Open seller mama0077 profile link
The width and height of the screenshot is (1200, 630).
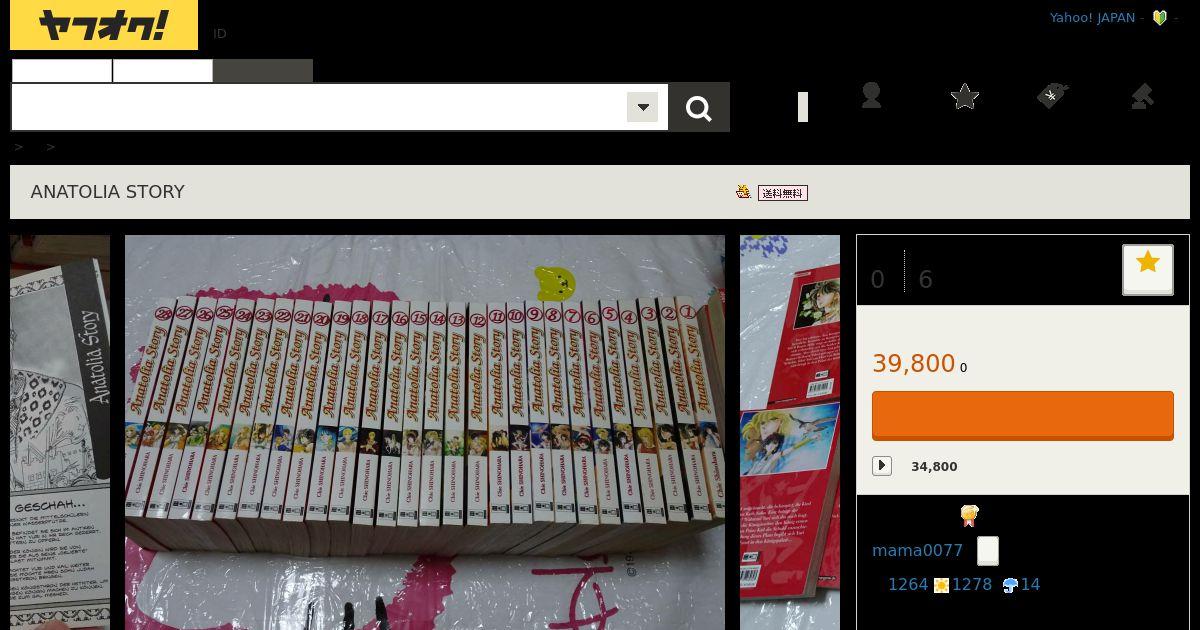tap(917, 551)
